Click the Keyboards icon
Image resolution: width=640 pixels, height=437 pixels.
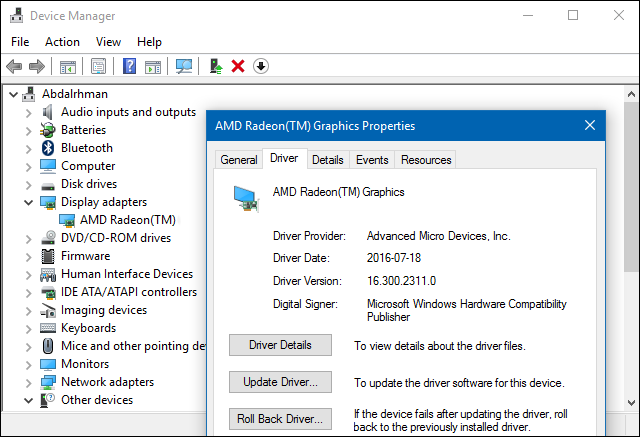tap(48, 328)
